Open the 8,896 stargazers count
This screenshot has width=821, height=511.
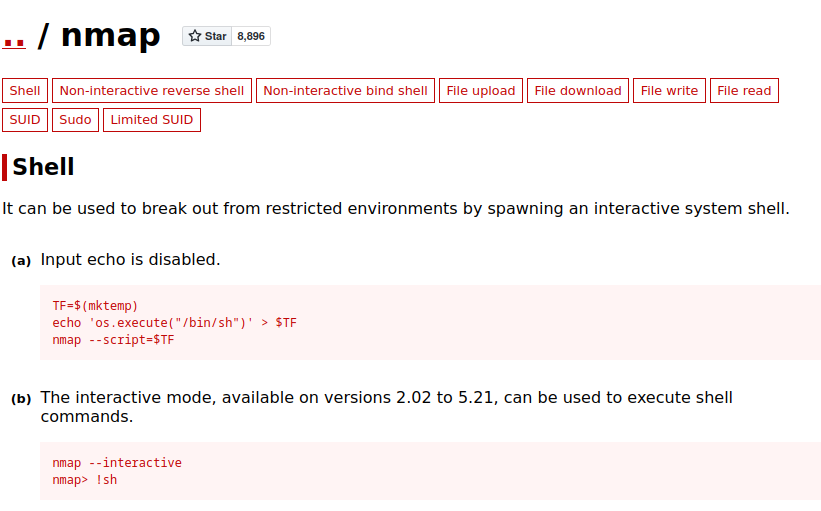251,36
